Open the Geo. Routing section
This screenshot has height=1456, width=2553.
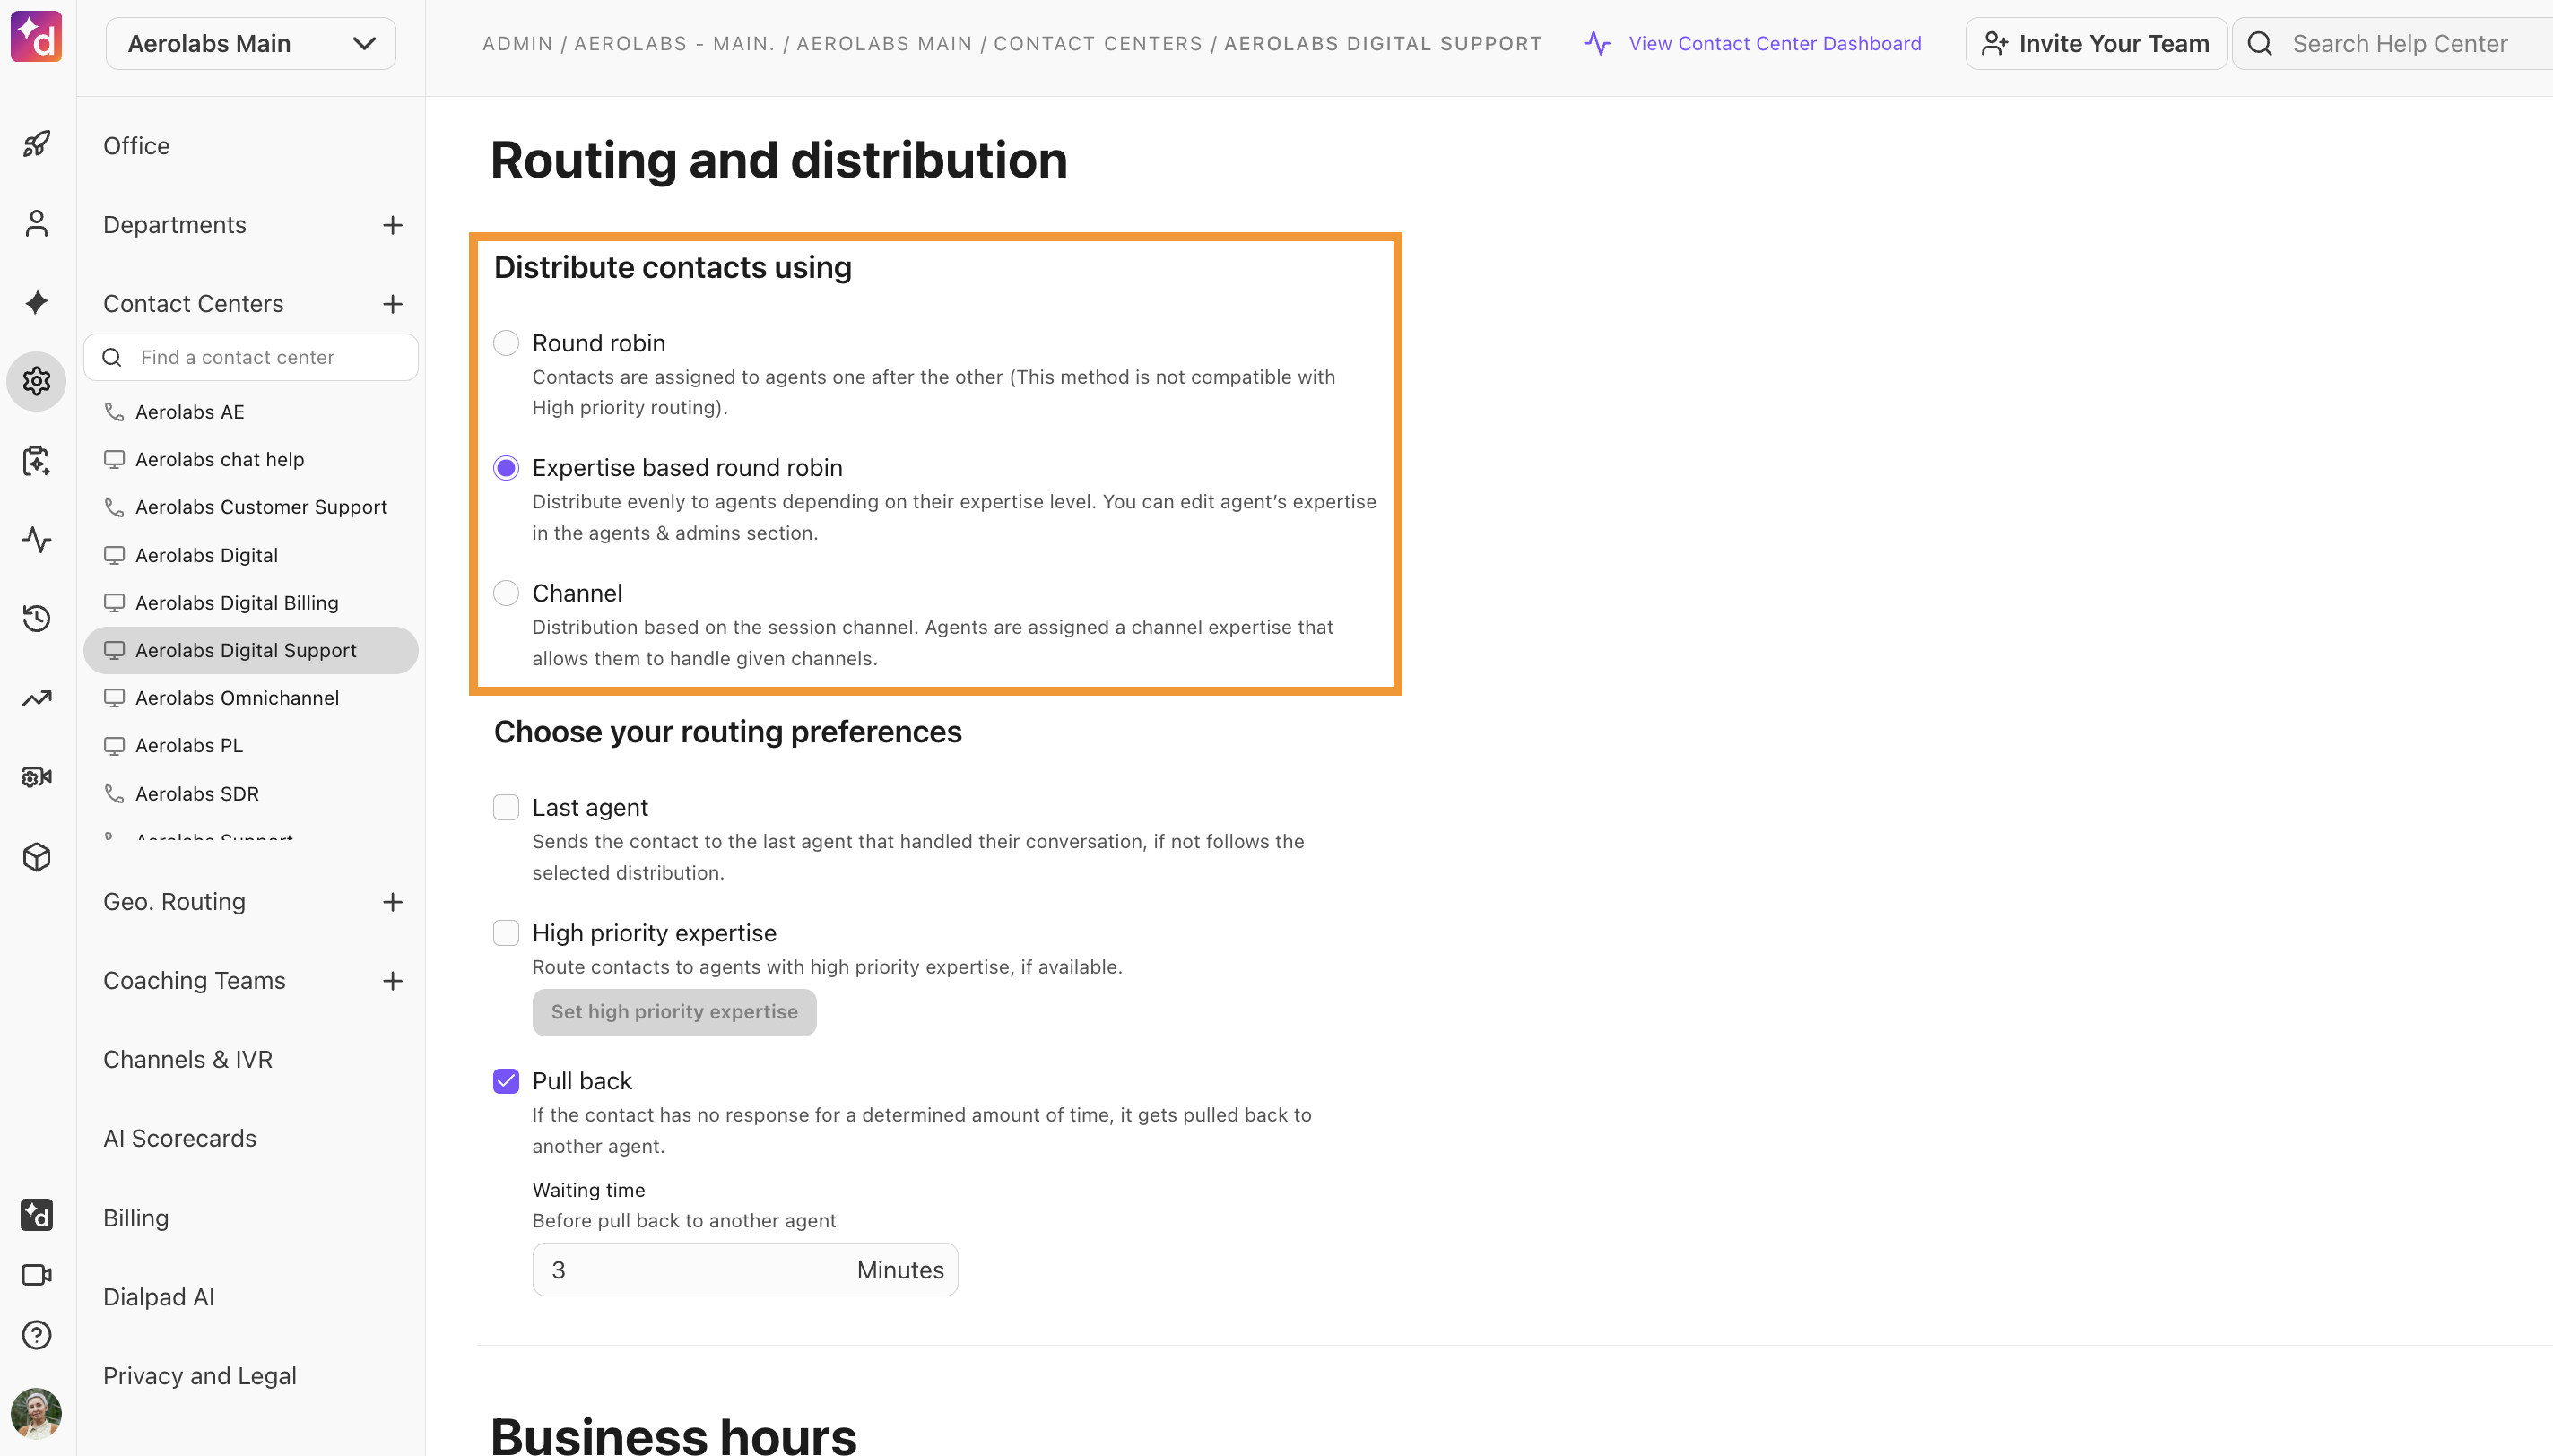(174, 902)
